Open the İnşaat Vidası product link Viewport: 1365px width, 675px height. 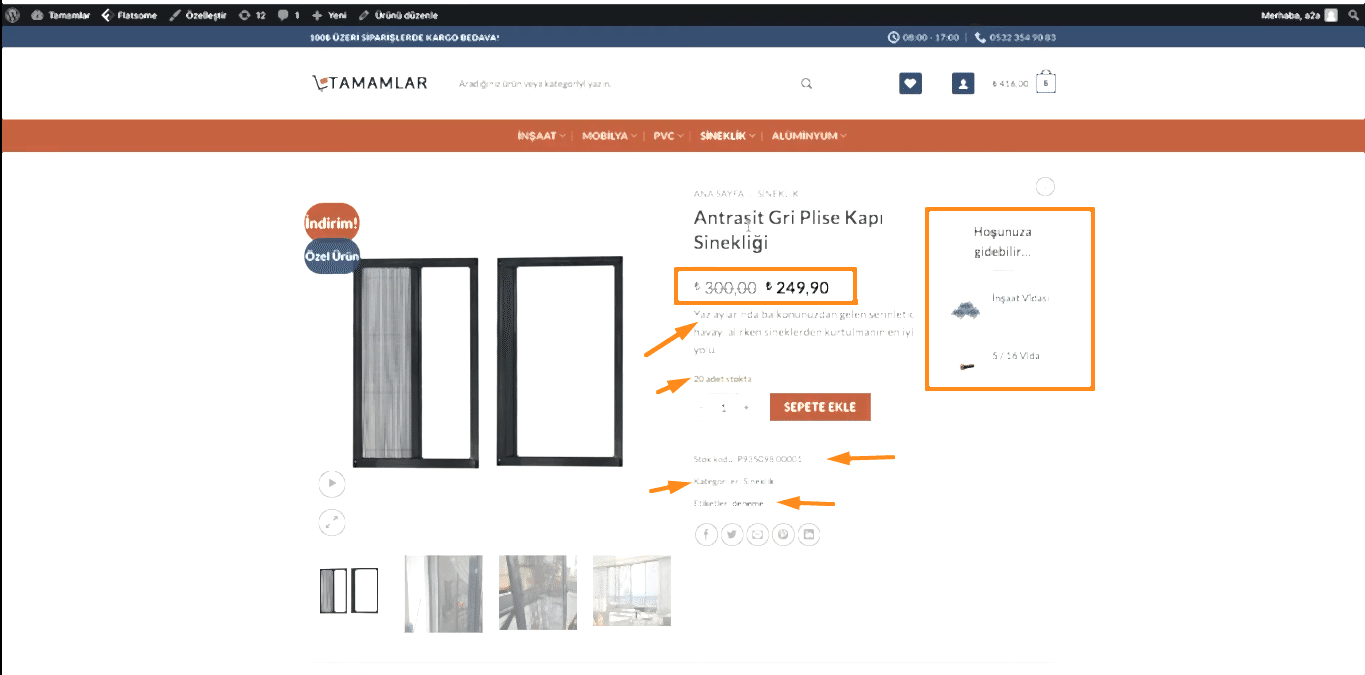coord(1020,298)
